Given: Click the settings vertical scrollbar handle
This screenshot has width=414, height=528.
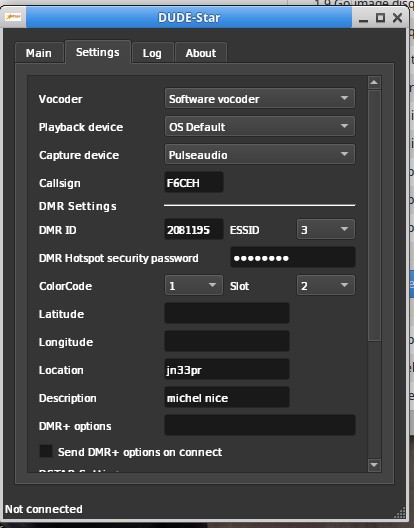Looking at the screenshot, I should click(375, 216).
